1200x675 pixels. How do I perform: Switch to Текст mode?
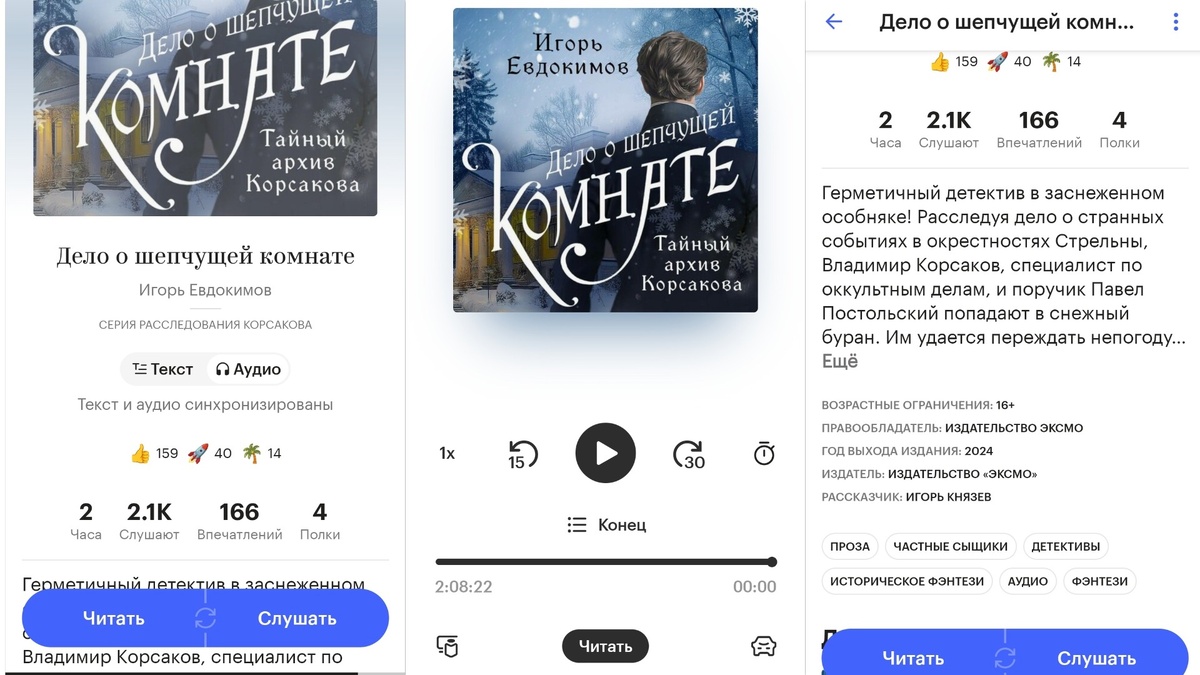pos(163,369)
